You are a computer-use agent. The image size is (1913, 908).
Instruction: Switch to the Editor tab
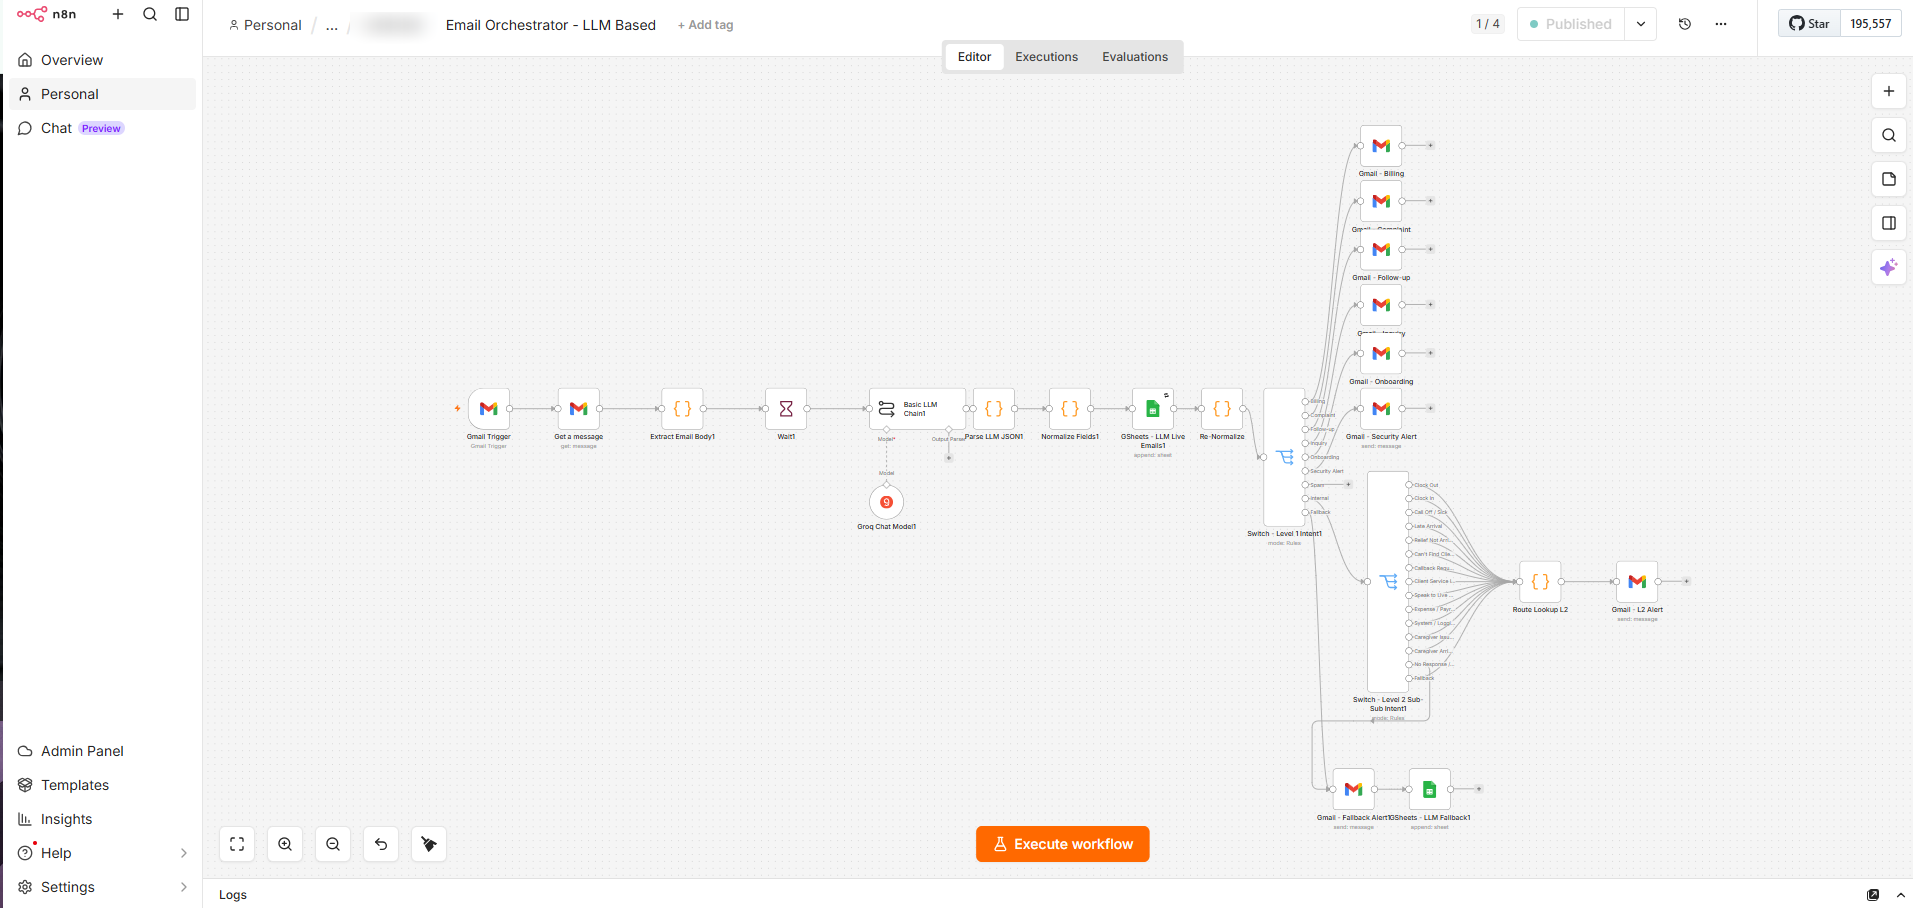tap(974, 57)
